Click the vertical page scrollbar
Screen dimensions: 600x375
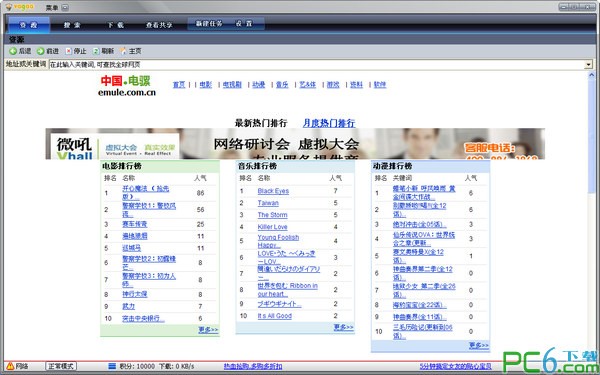(592, 214)
